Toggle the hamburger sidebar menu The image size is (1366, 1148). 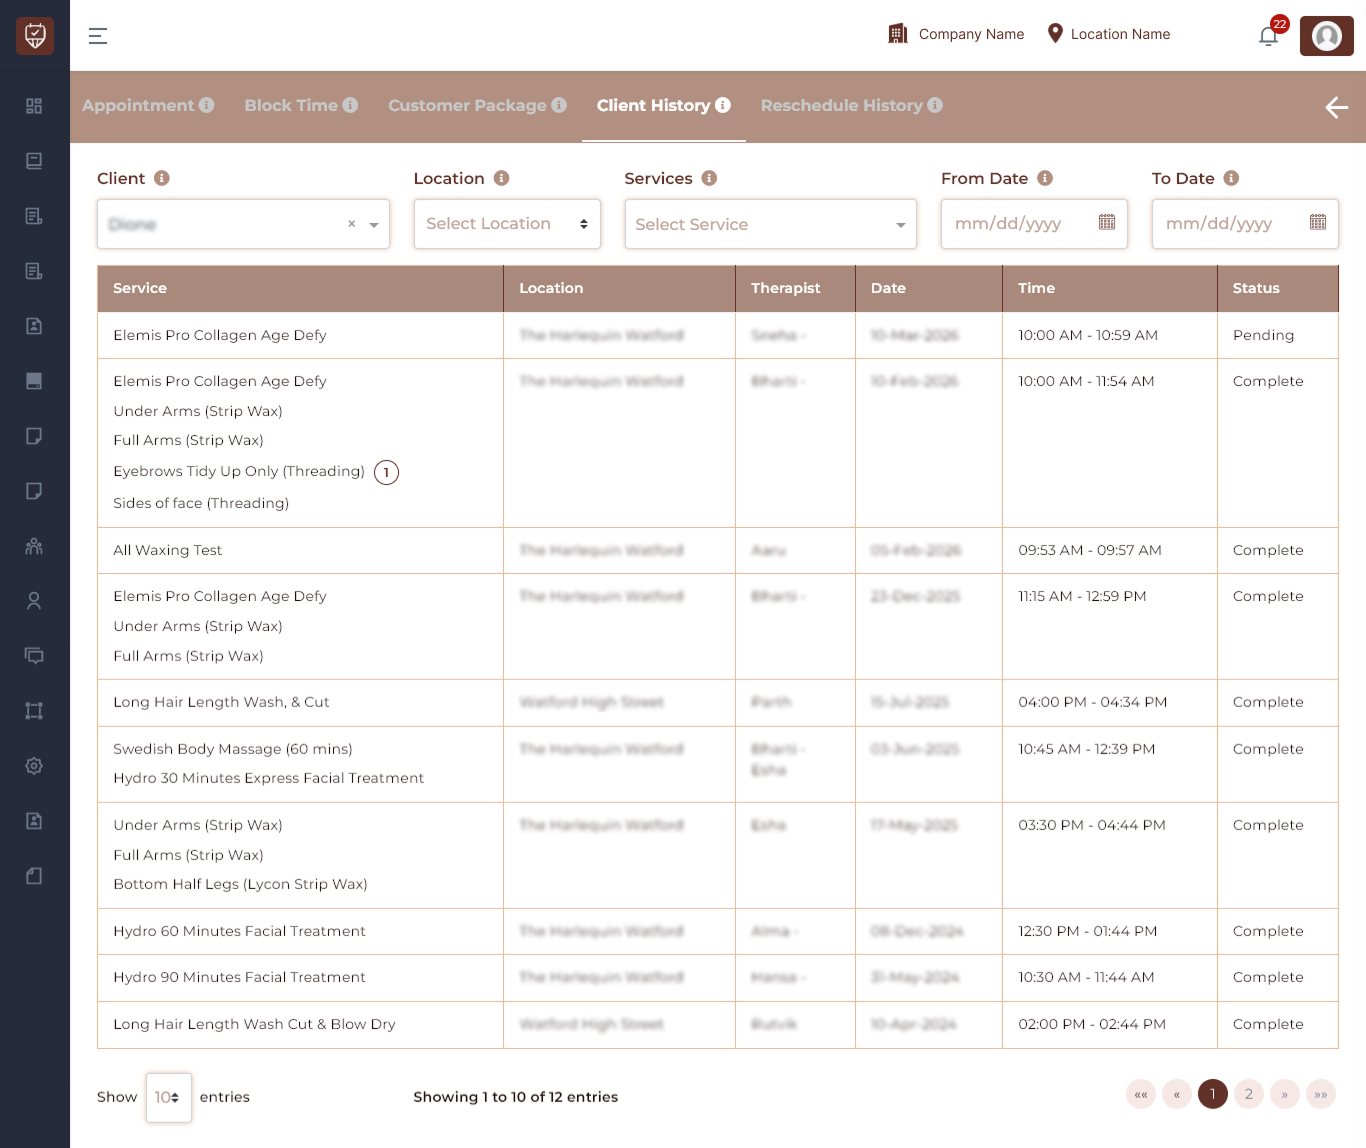98,36
